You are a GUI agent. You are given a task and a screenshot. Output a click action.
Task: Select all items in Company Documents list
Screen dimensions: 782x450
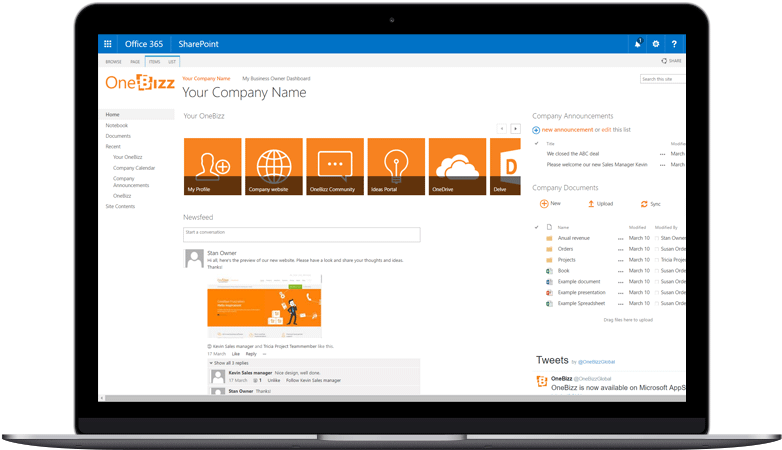tap(538, 227)
